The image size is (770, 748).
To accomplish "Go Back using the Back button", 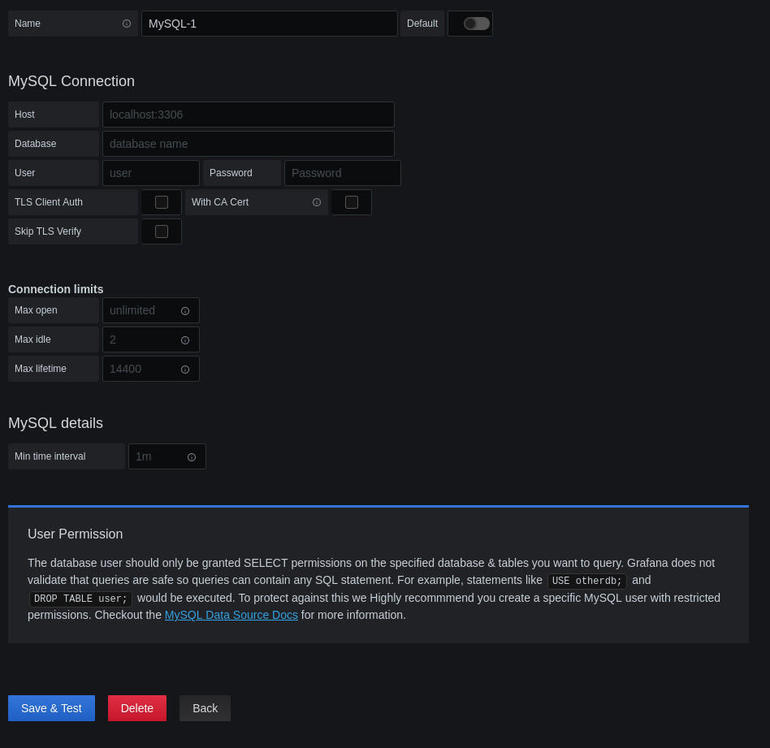I will [205, 708].
